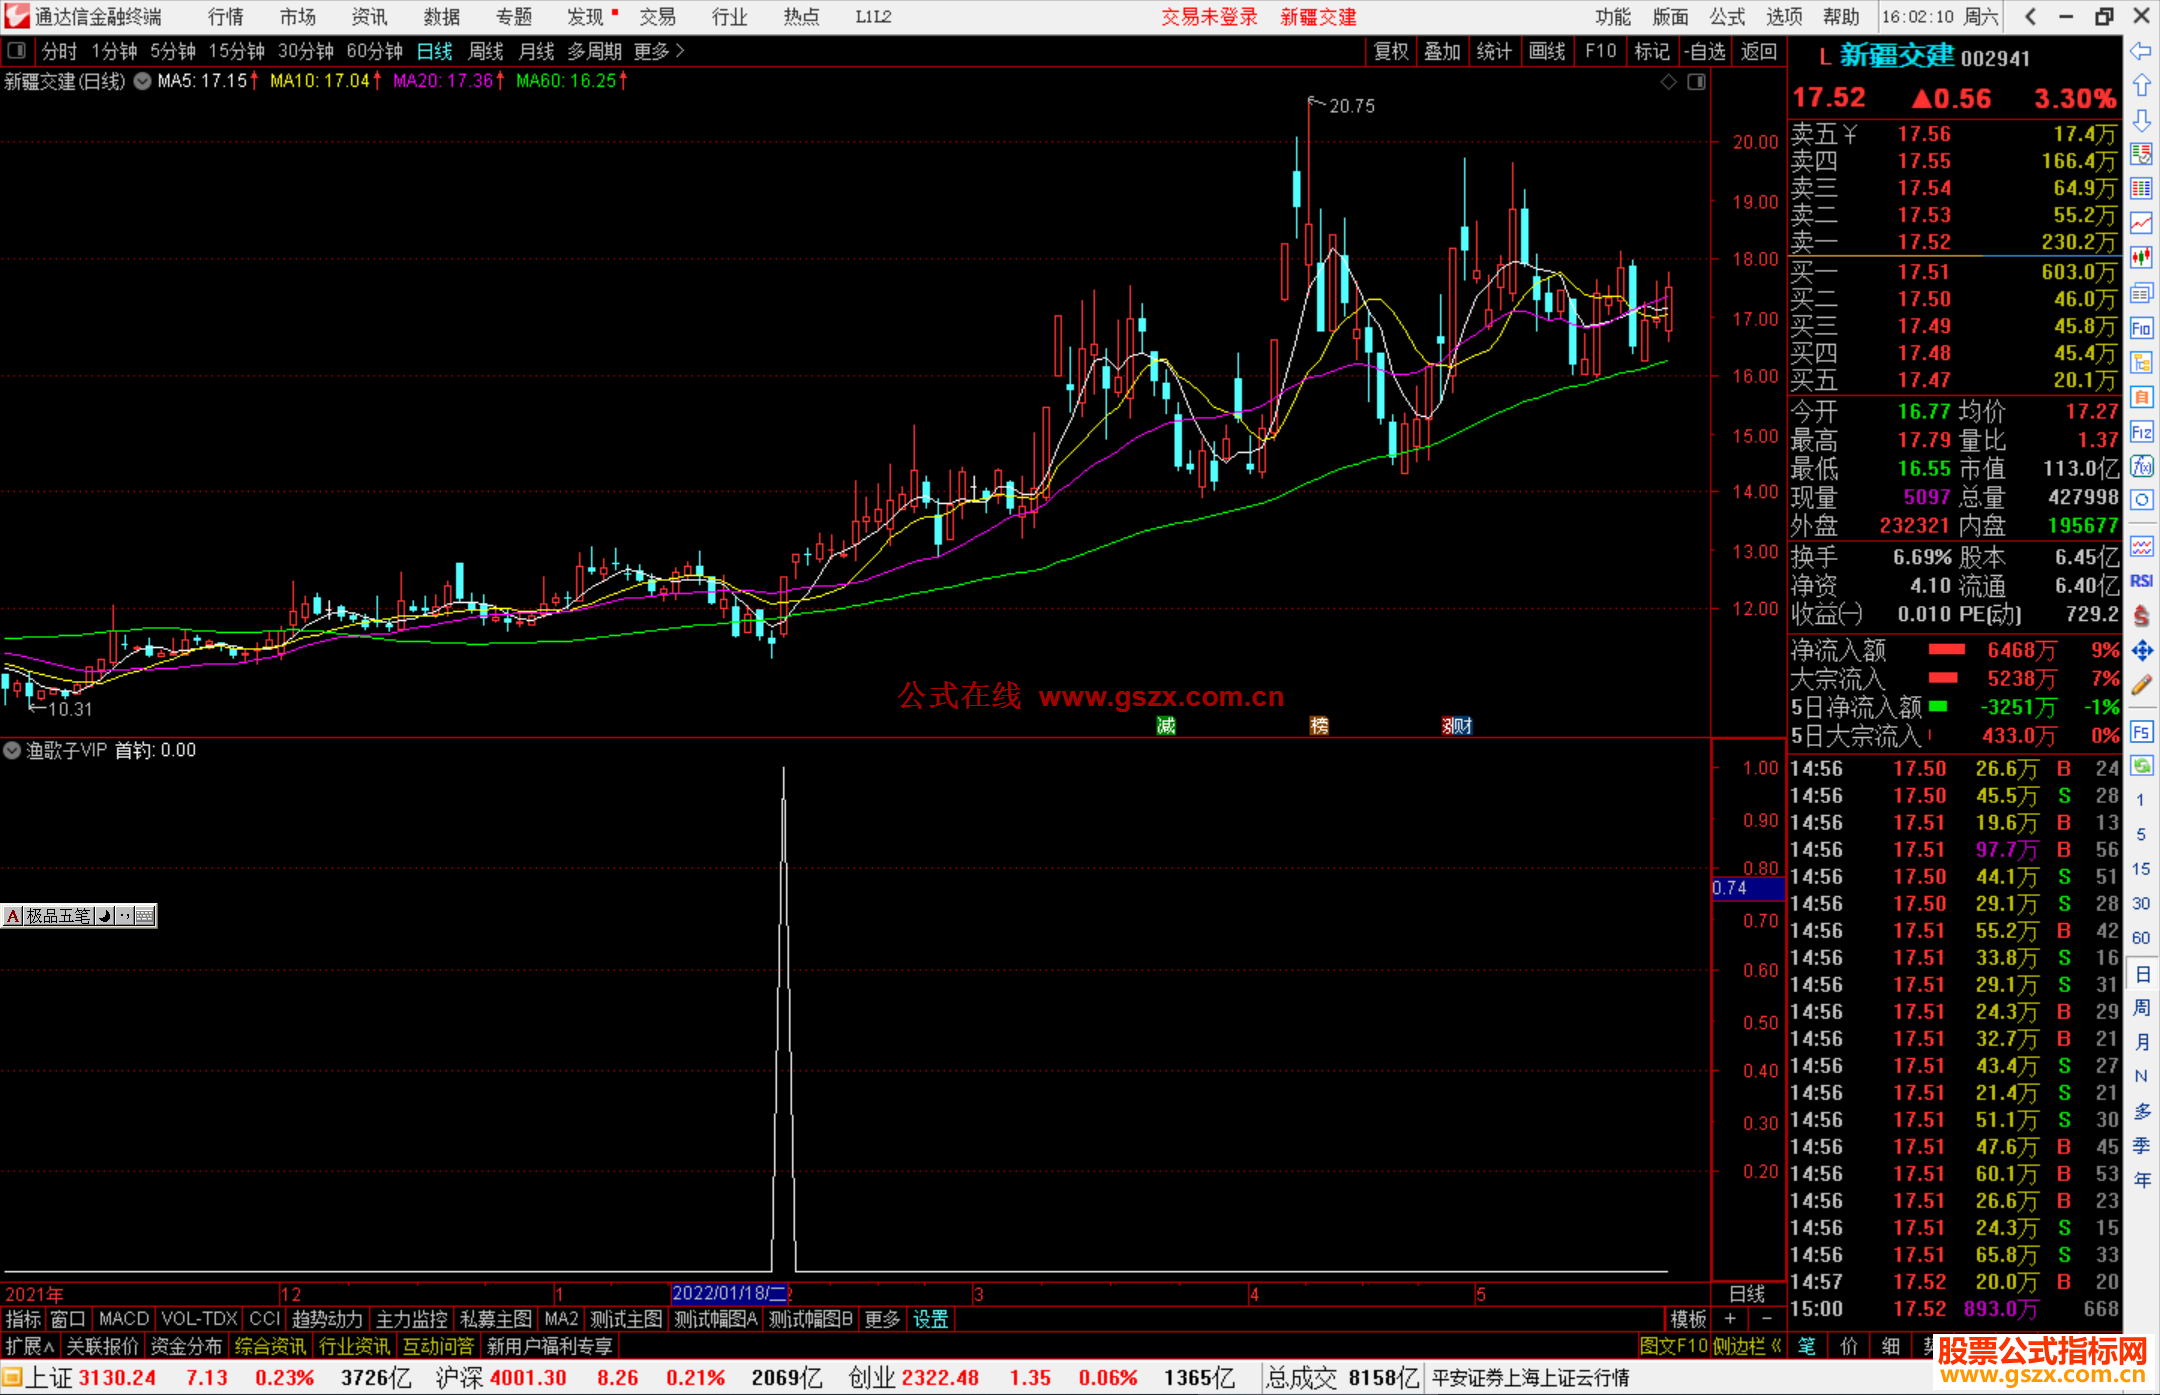Expand the 更多 periods dropdown
This screenshot has width=2160, height=1395.
click(659, 51)
